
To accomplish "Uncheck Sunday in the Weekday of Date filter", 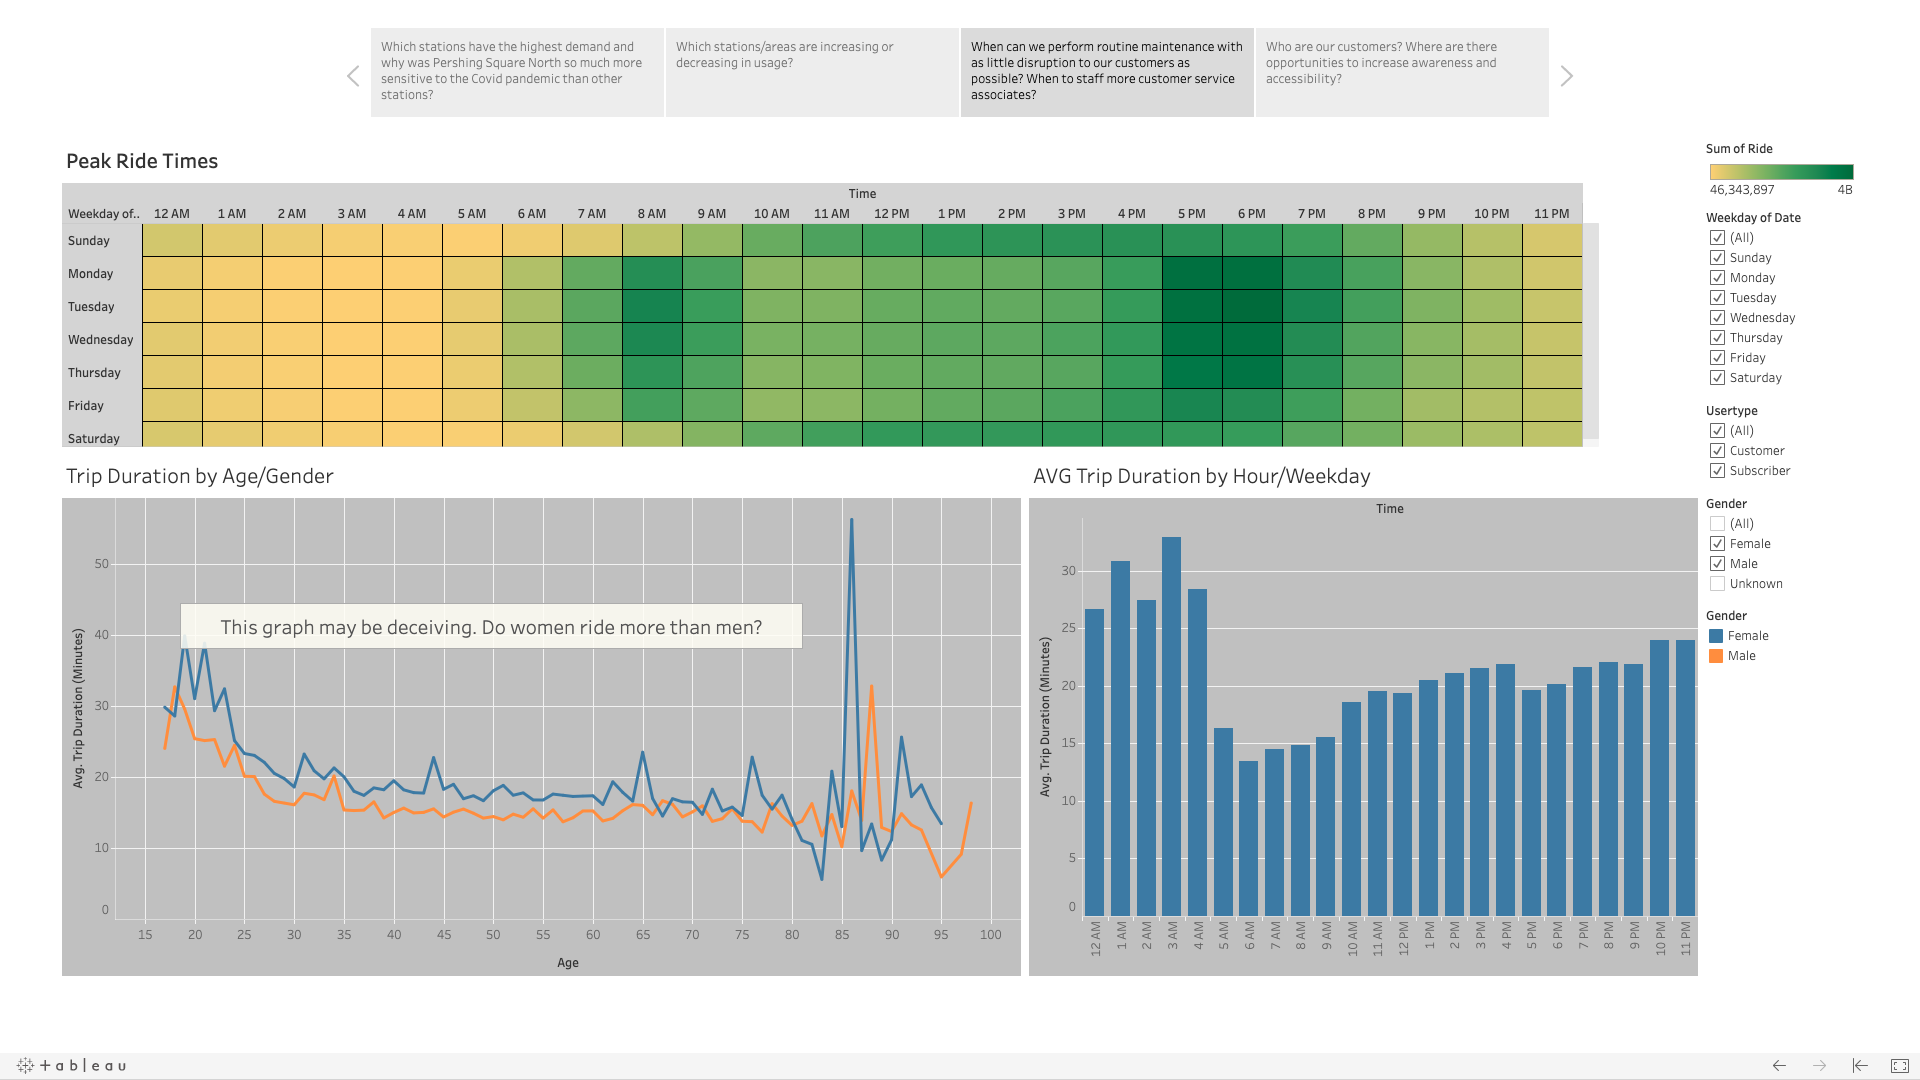I will [1717, 257].
